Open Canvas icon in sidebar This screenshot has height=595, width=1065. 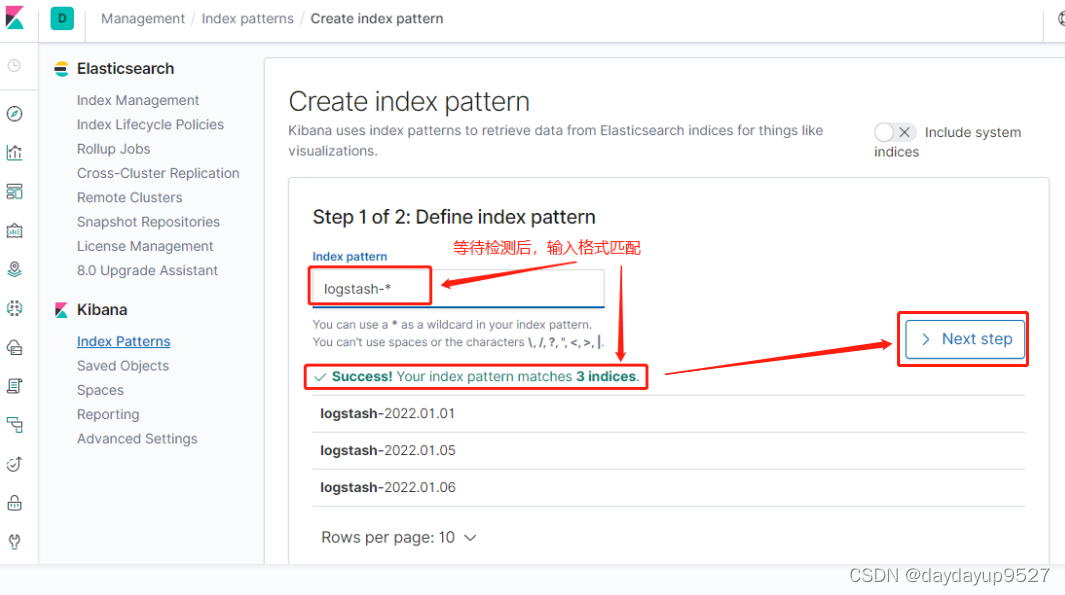(14, 231)
